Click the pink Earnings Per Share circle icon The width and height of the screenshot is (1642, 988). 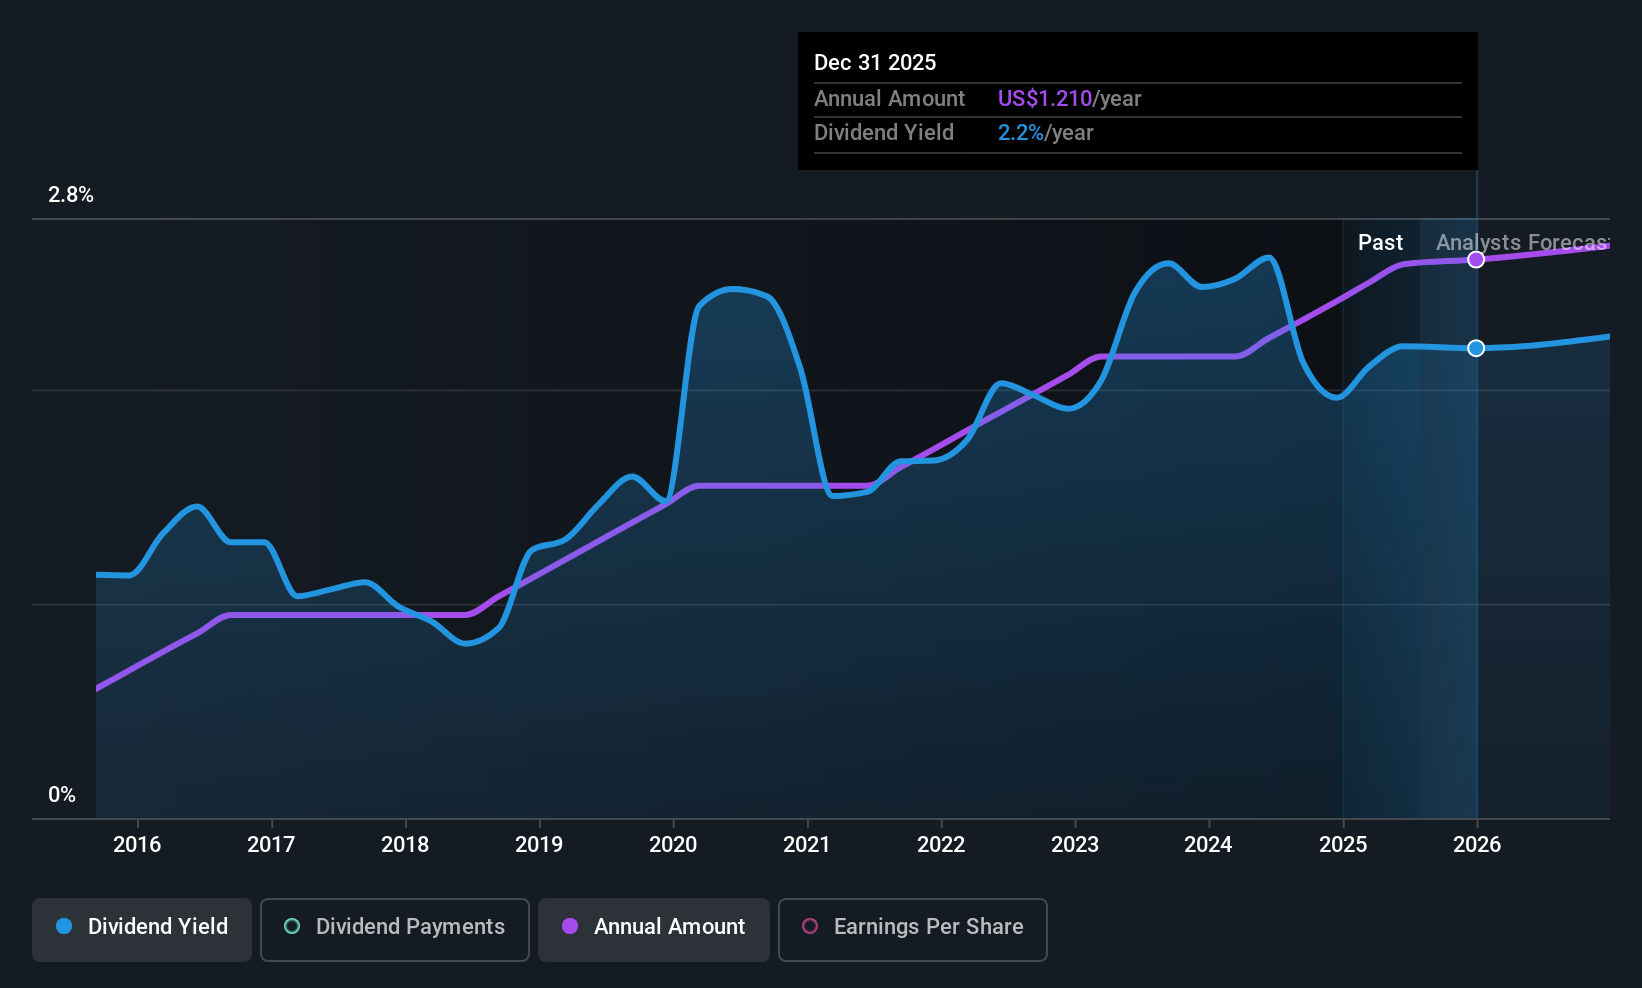click(810, 927)
